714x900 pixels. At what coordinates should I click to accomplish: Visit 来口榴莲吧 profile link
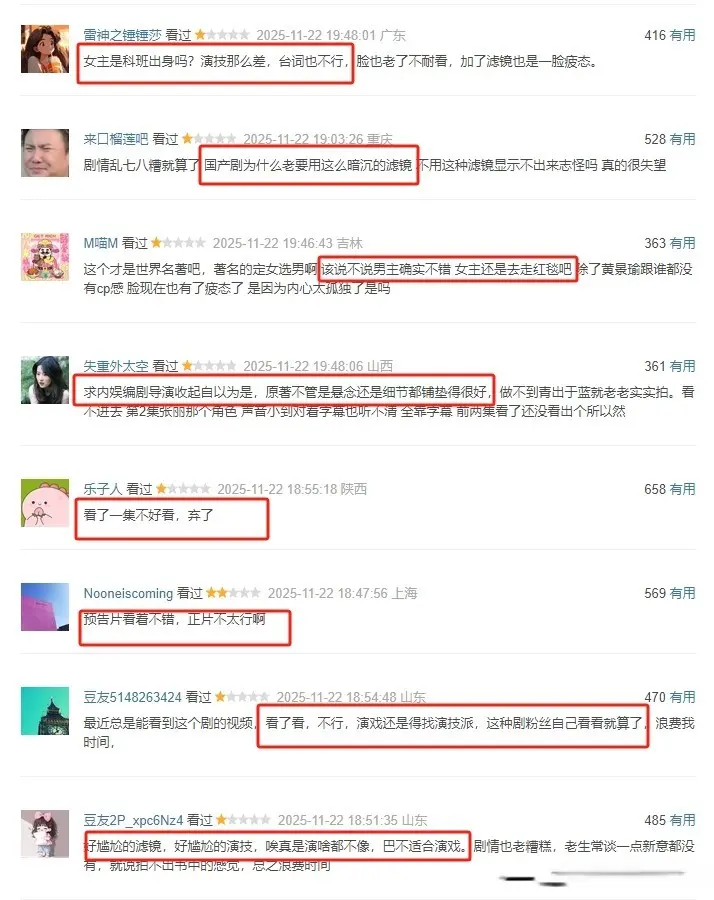(116, 139)
